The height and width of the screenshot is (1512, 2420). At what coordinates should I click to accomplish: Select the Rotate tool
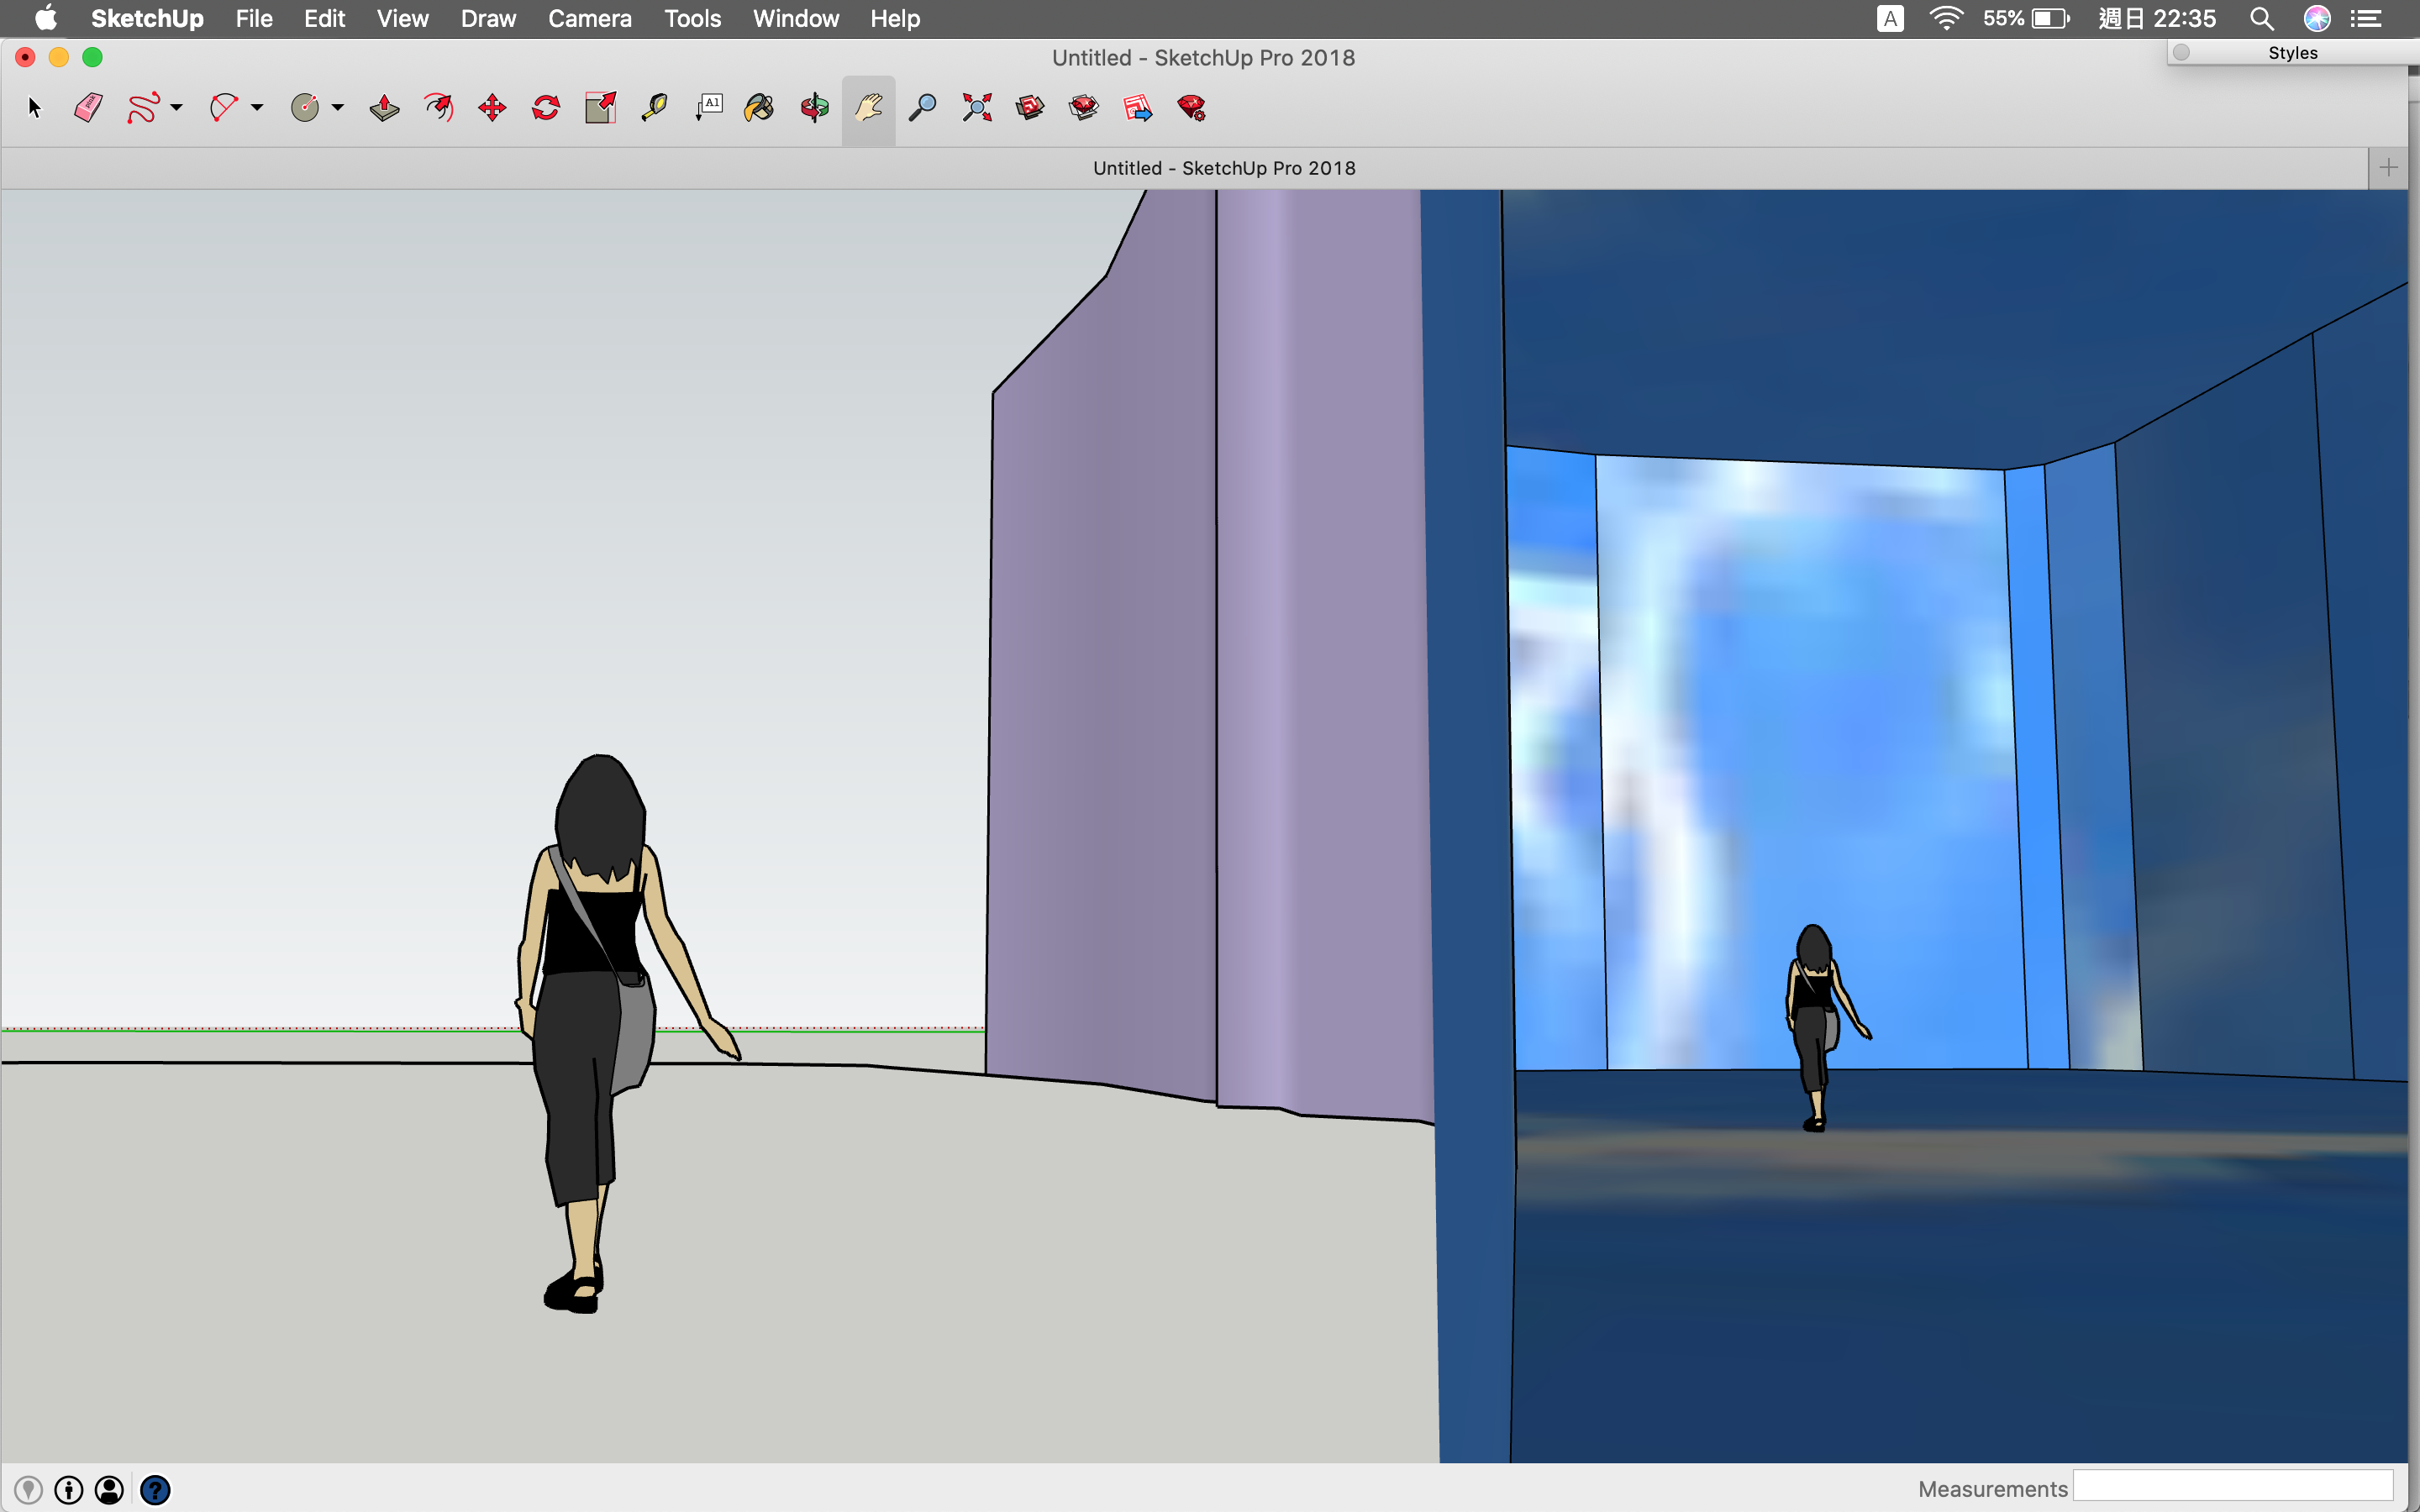click(546, 108)
